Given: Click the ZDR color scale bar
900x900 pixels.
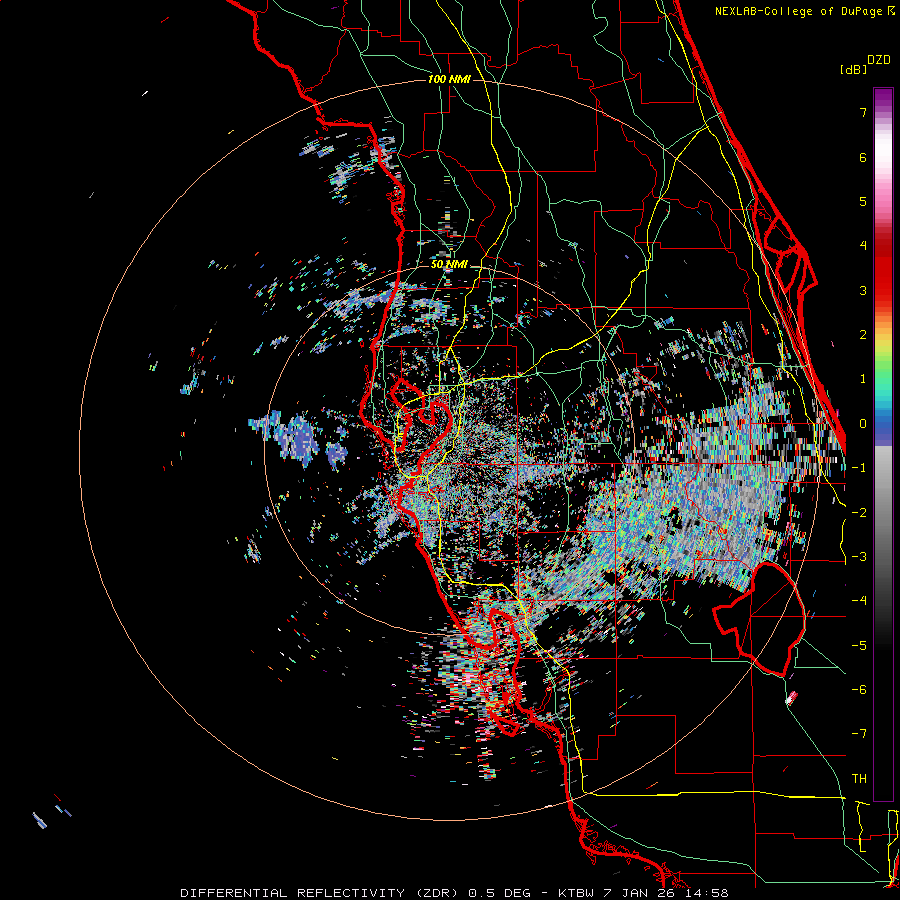Looking at the screenshot, I should pos(883,444).
